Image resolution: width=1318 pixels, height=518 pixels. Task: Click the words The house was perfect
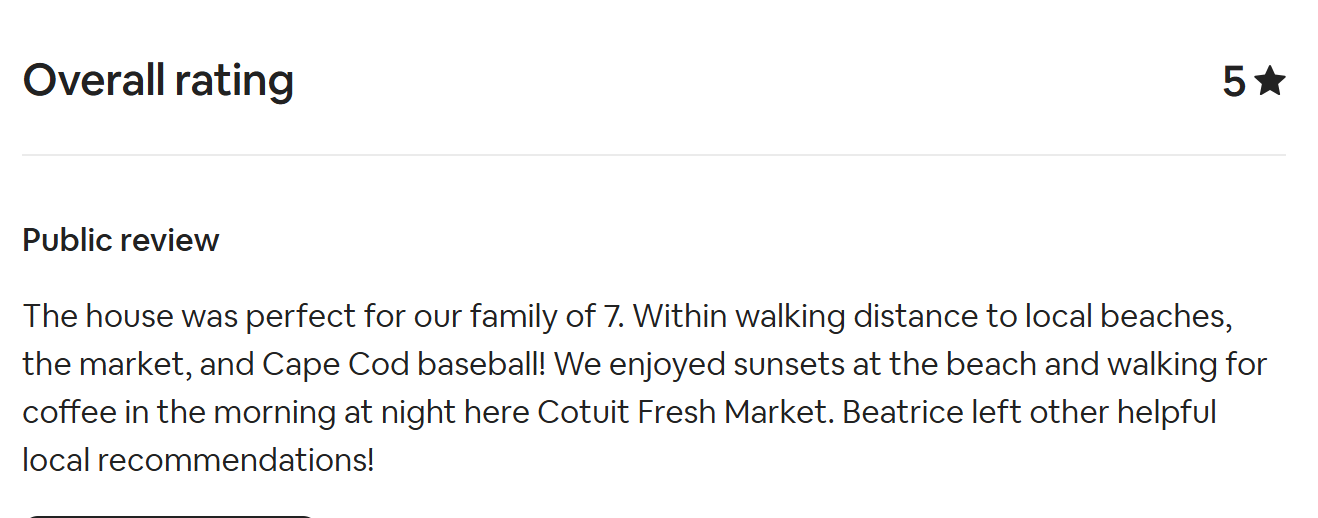click(x=188, y=316)
